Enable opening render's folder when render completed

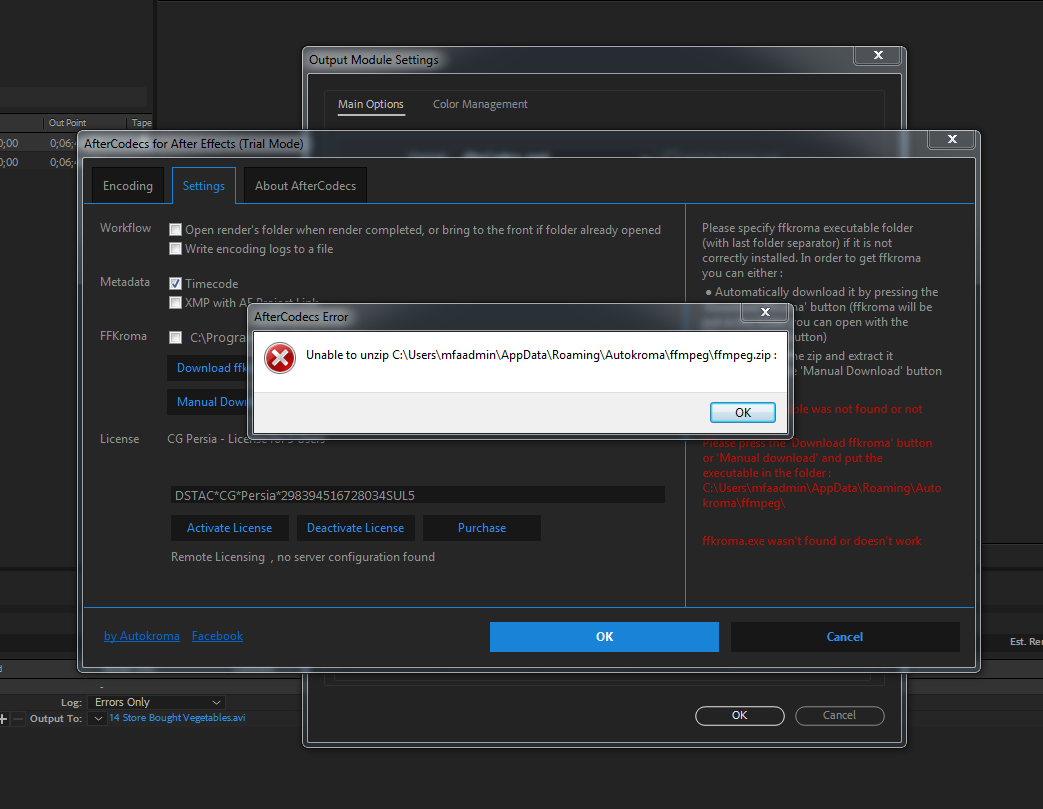(176, 230)
